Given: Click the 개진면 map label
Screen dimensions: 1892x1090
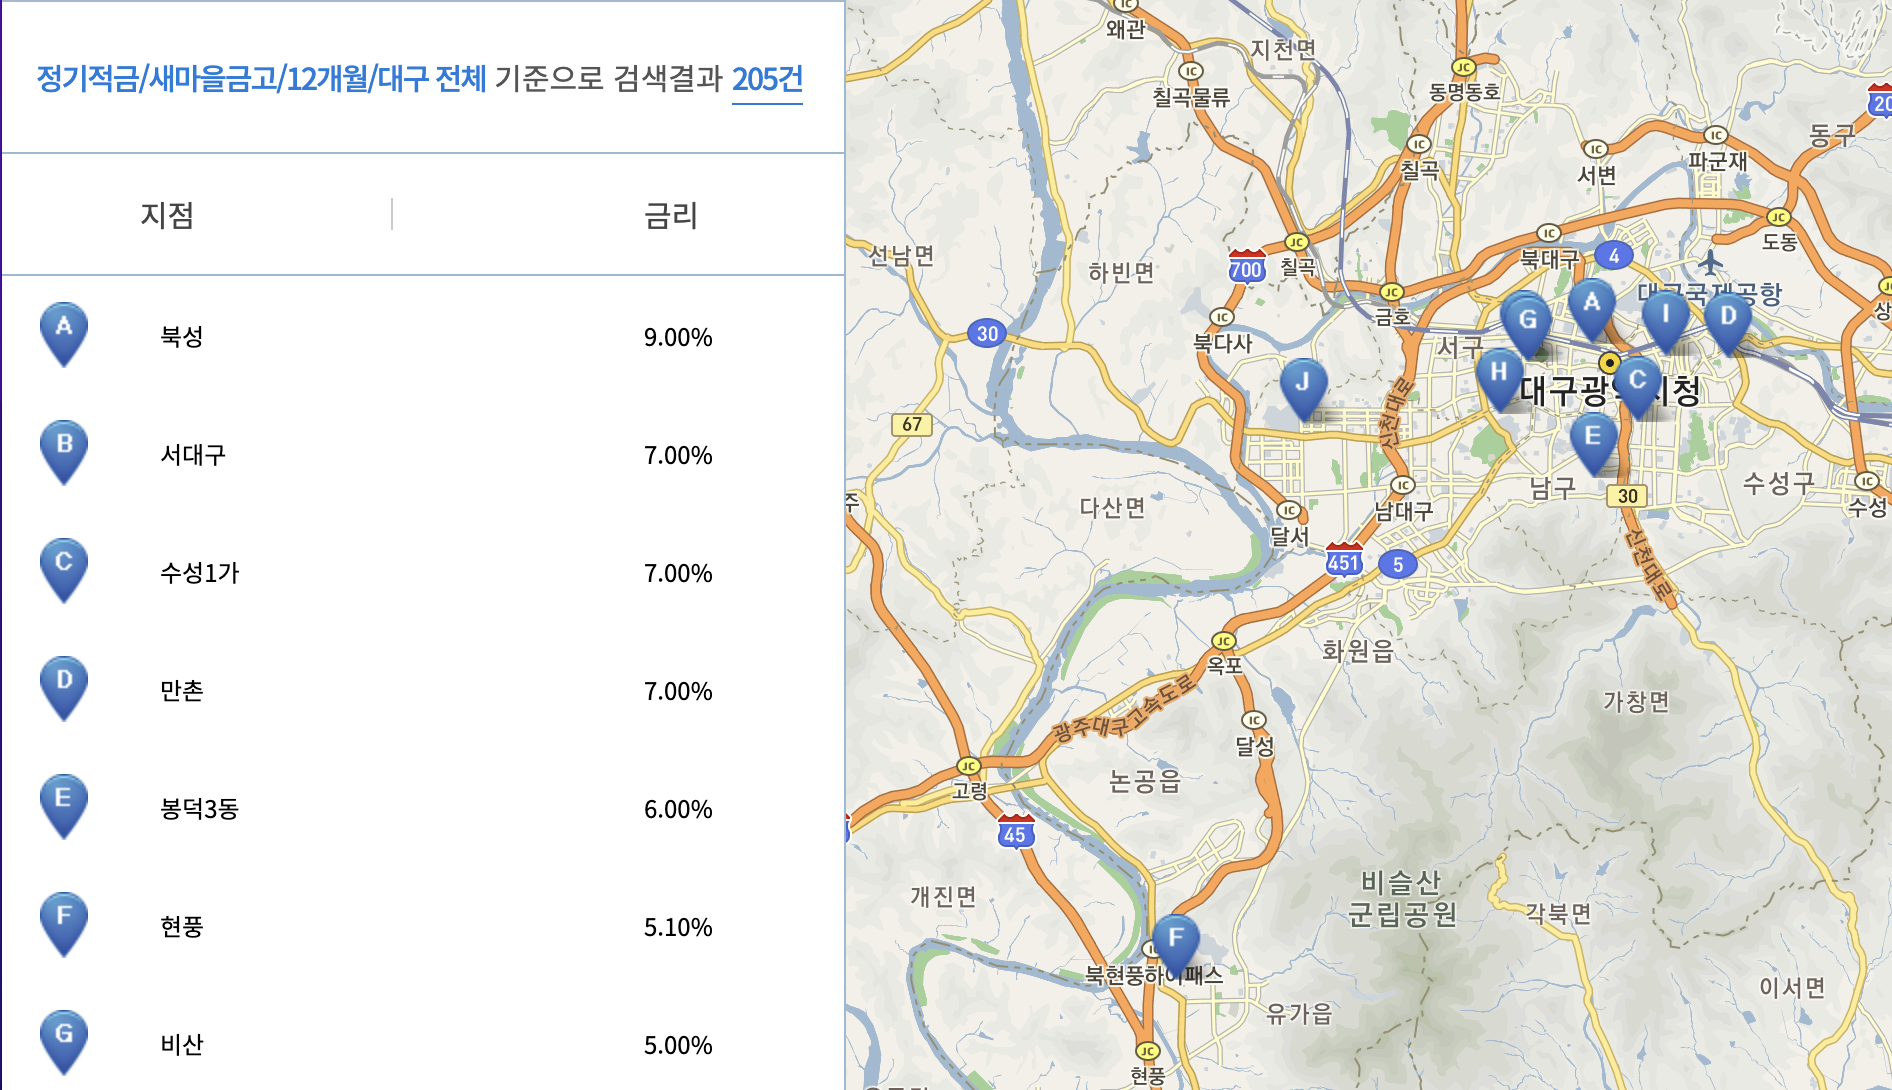Looking at the screenshot, I should coord(943,897).
